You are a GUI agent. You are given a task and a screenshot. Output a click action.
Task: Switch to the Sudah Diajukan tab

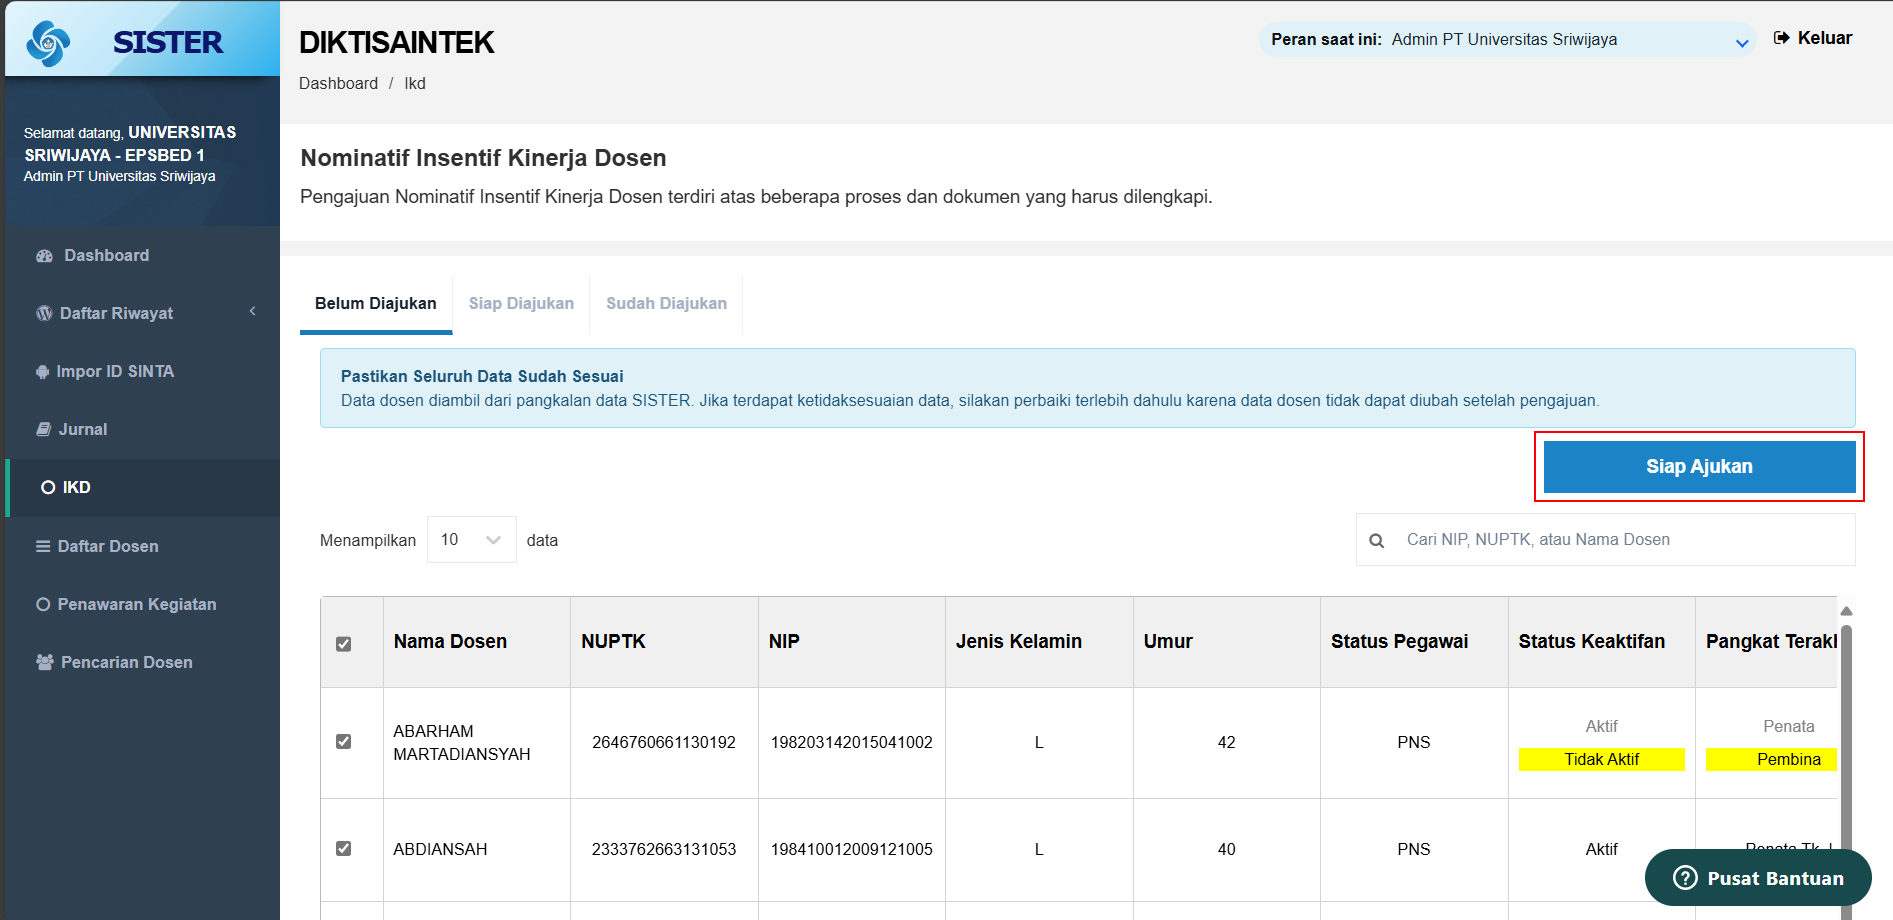666,304
